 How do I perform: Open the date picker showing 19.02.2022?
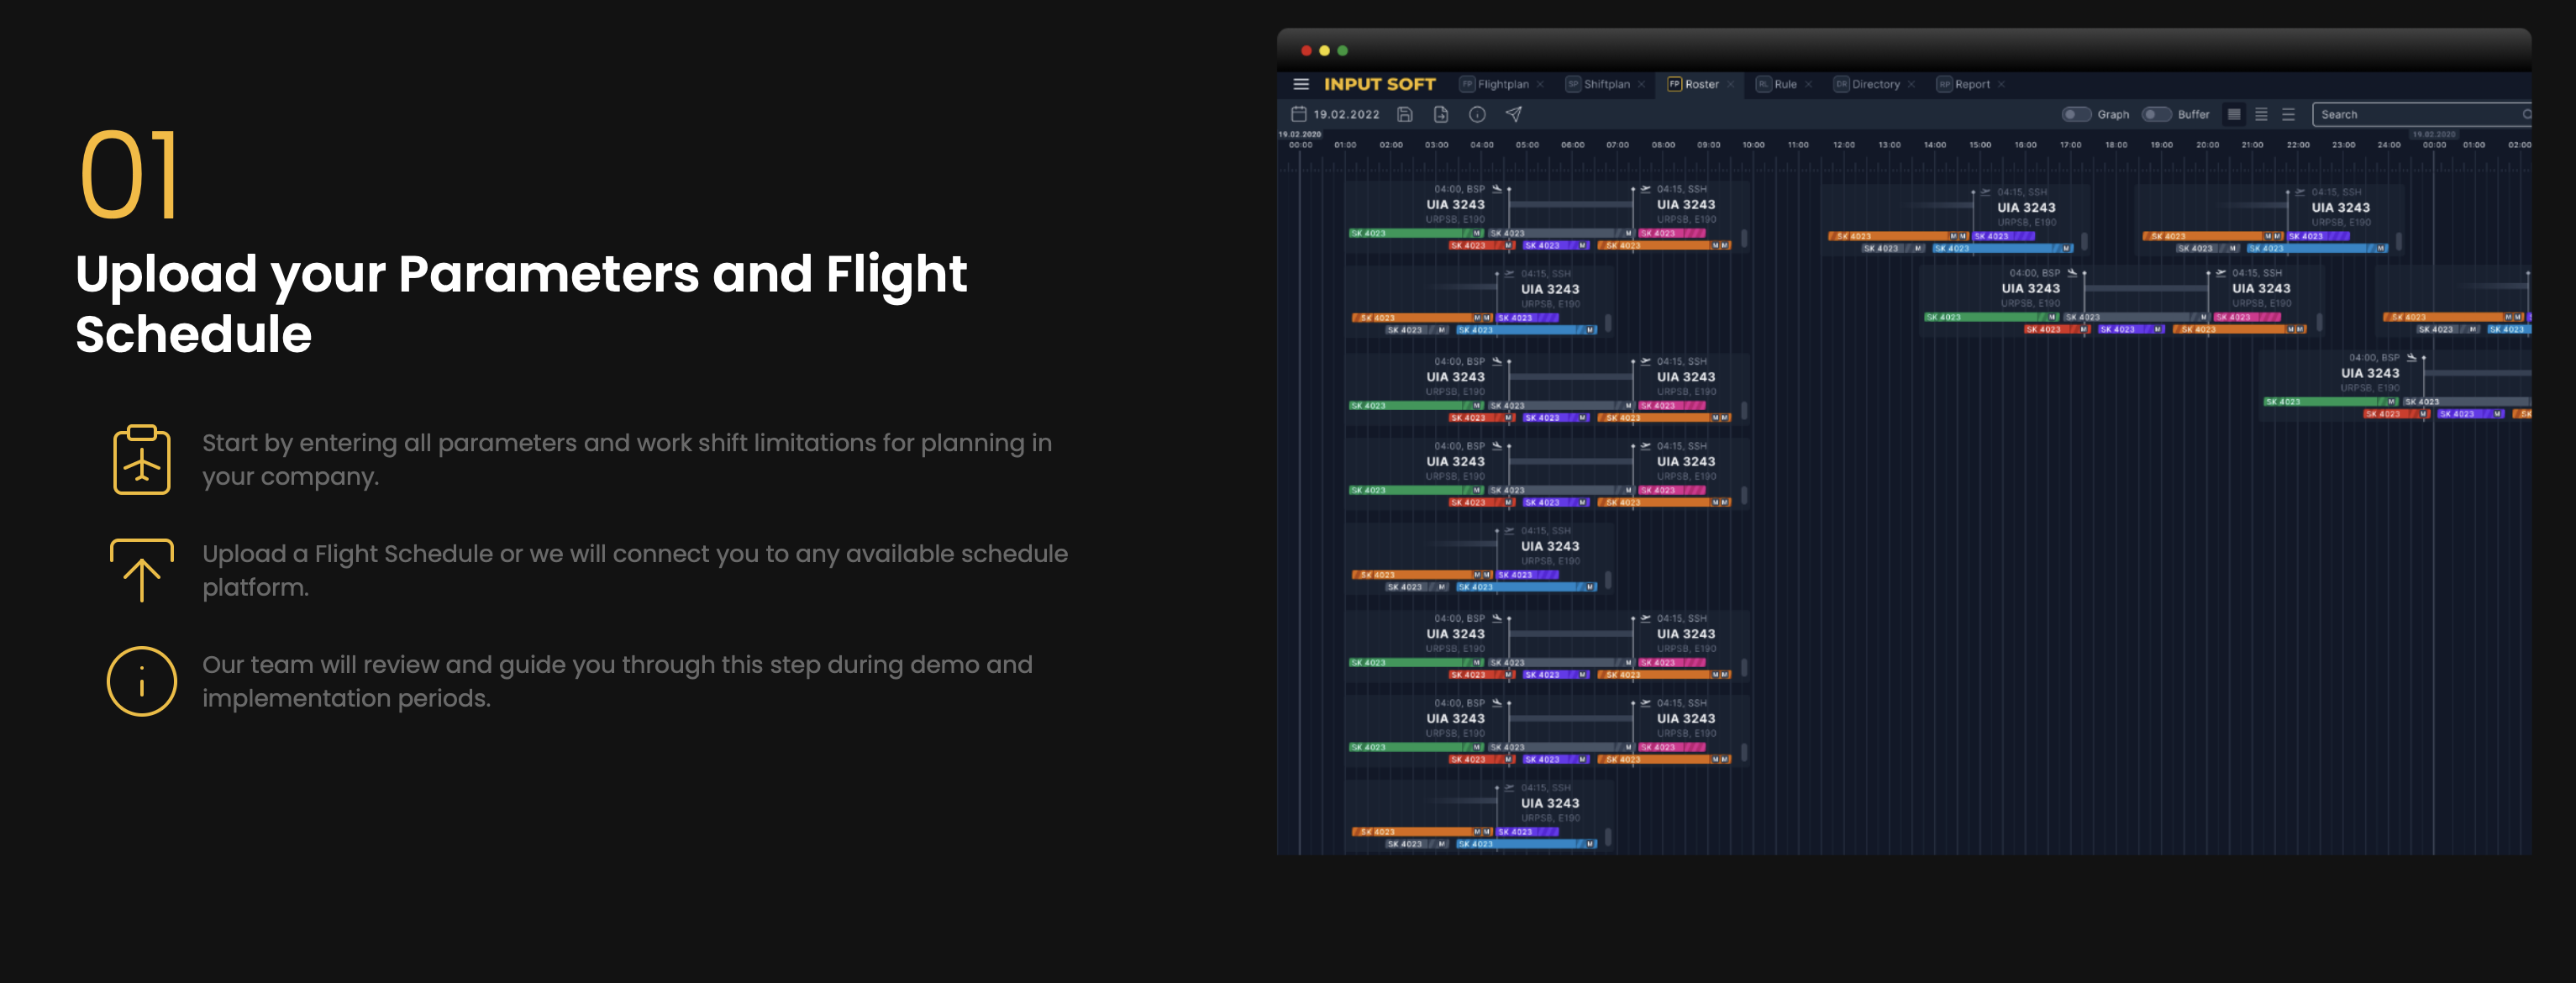(1347, 113)
